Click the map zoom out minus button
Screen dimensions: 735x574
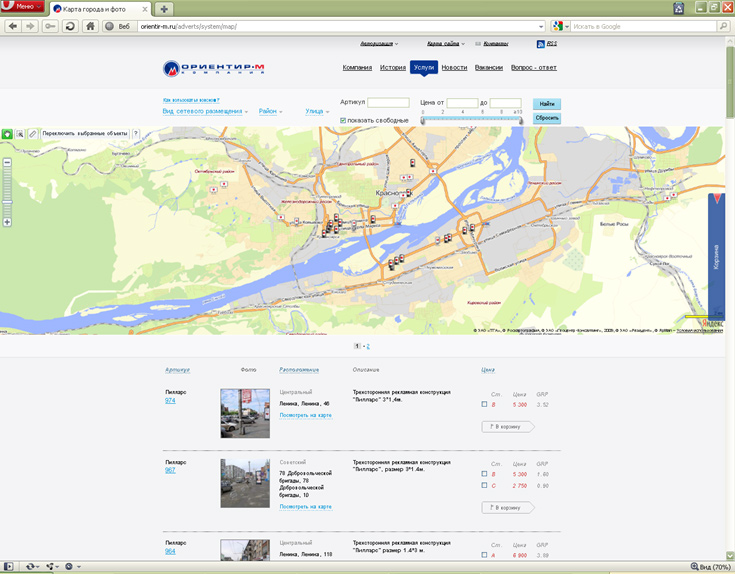coord(7,162)
